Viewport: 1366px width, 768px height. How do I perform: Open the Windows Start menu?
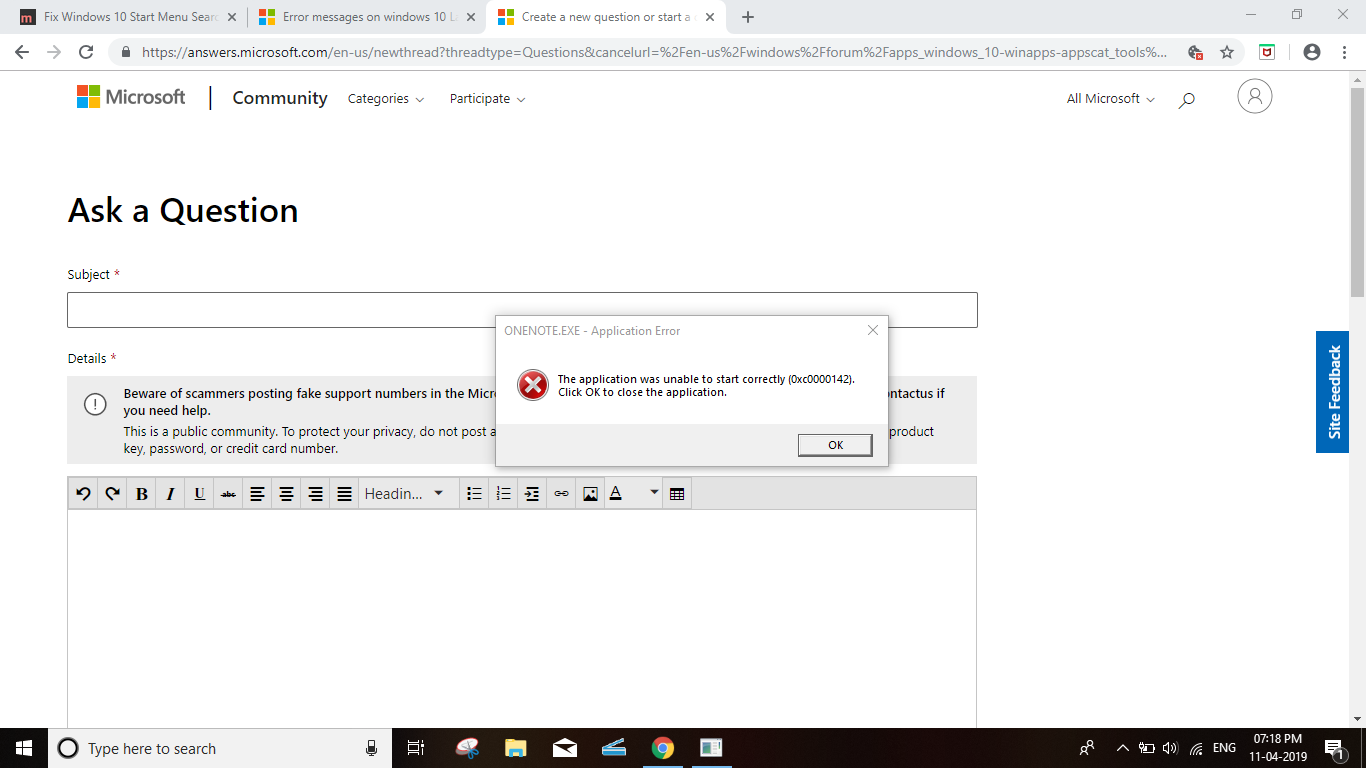pos(24,748)
